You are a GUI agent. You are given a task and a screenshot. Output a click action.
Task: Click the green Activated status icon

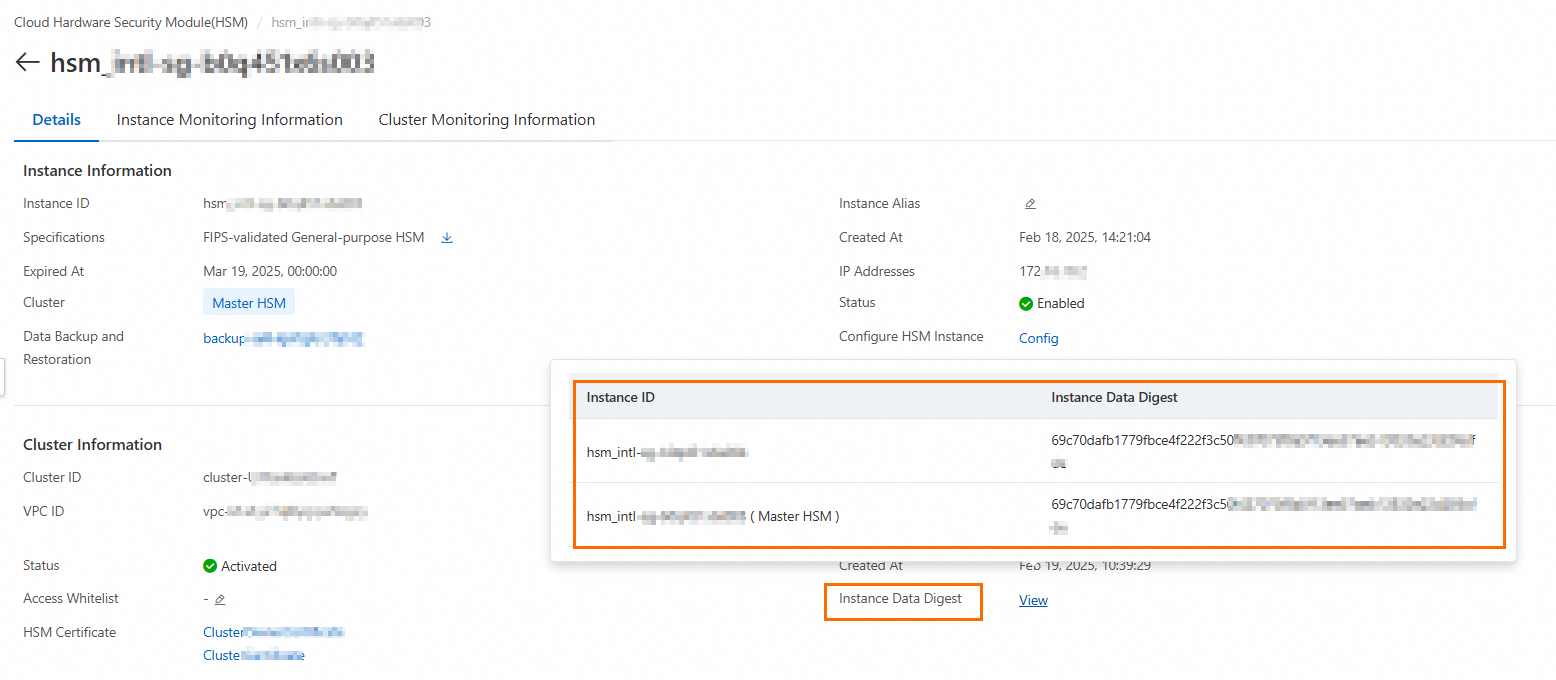pyautogui.click(x=210, y=566)
